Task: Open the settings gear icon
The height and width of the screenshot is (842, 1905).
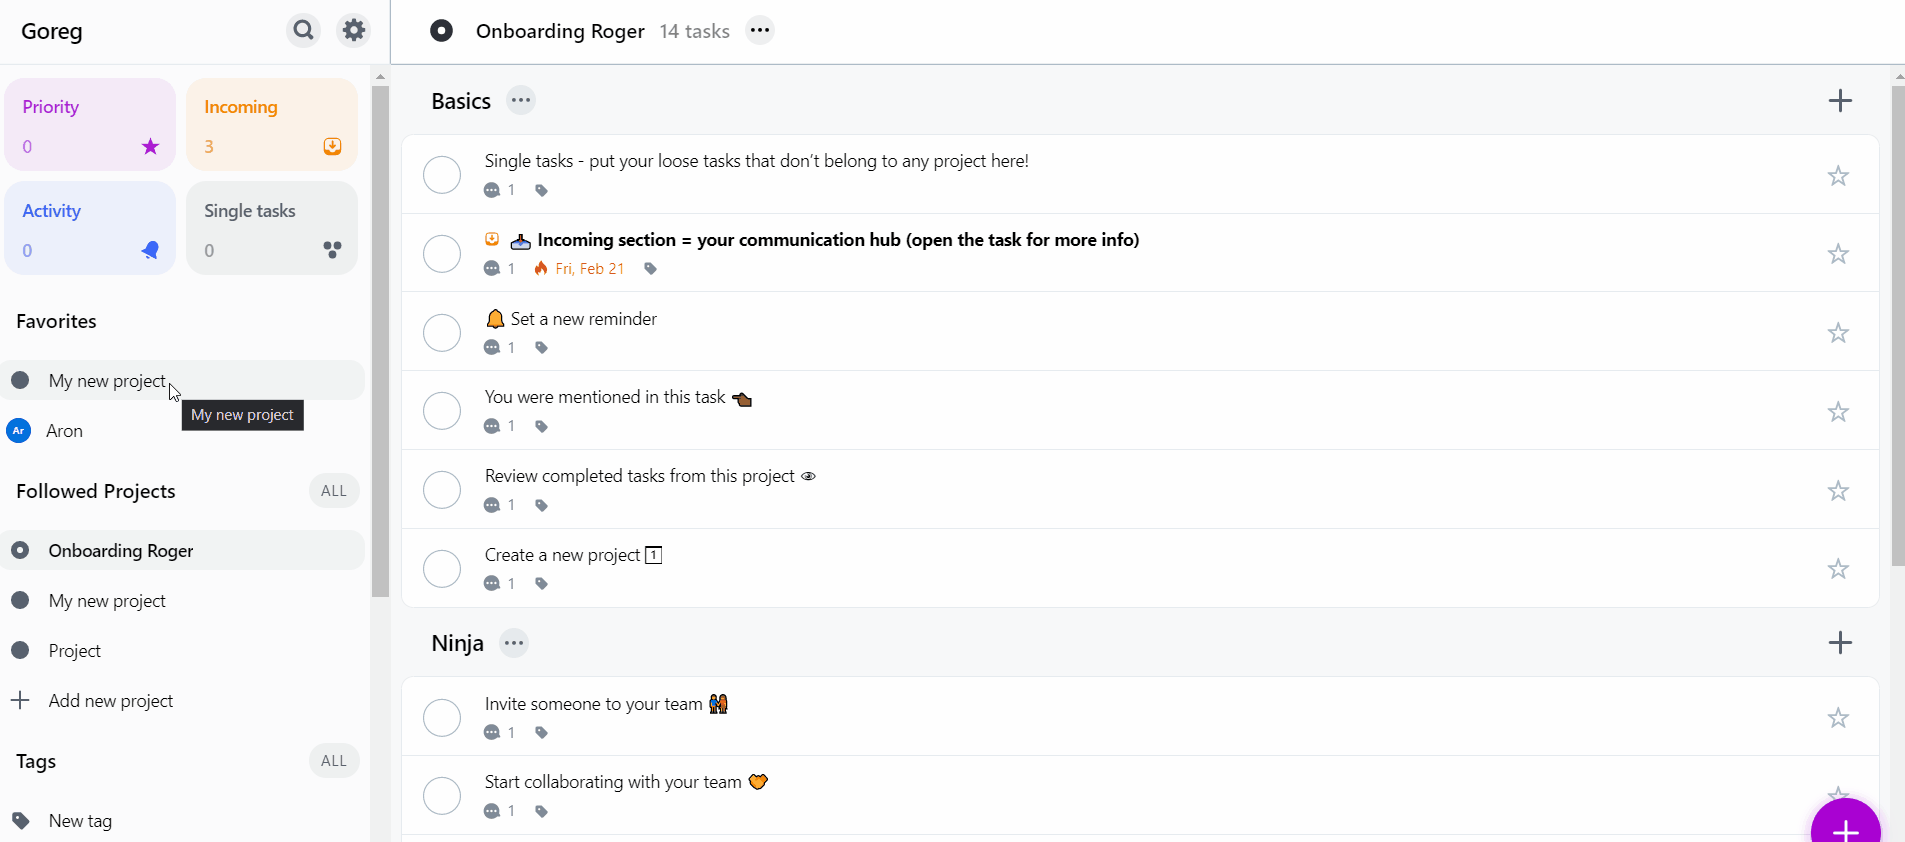Action: tap(354, 30)
